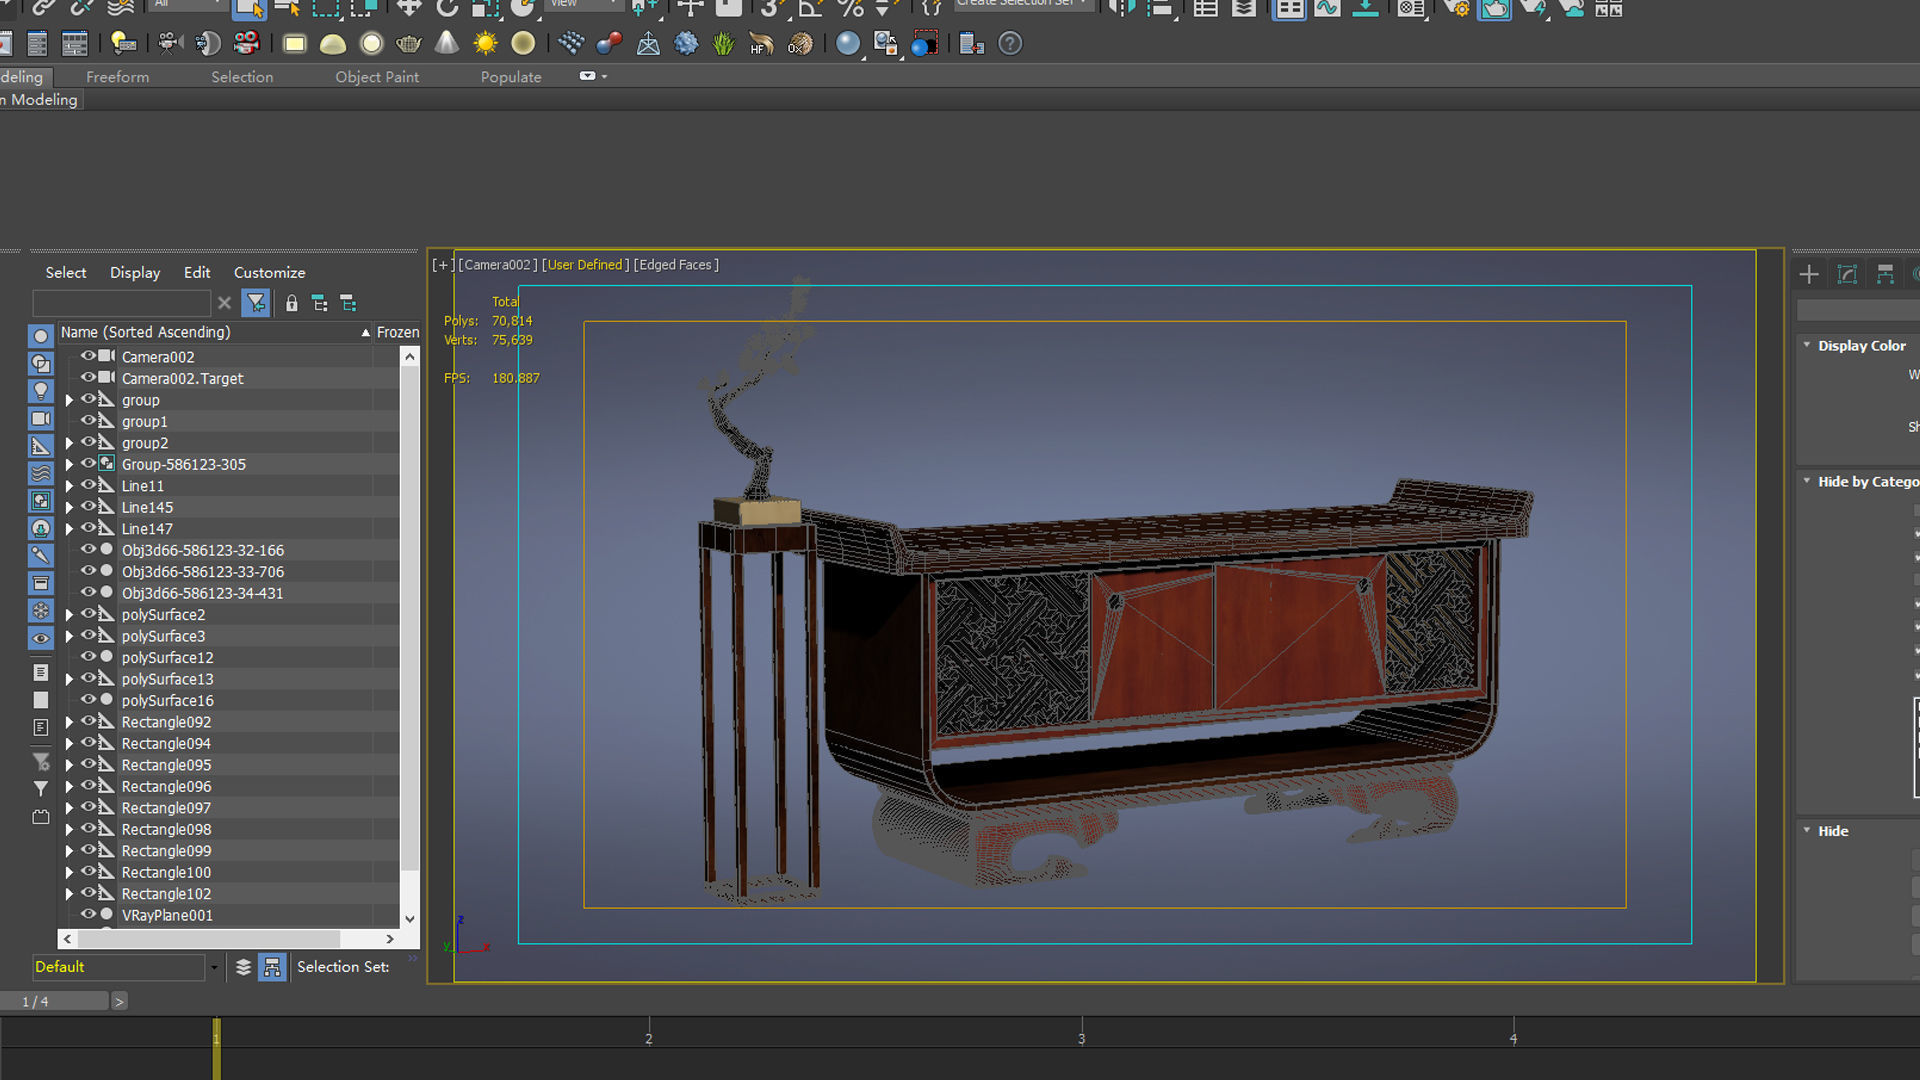
Task: Open the Edit menu in scene explorer
Action: (x=197, y=272)
